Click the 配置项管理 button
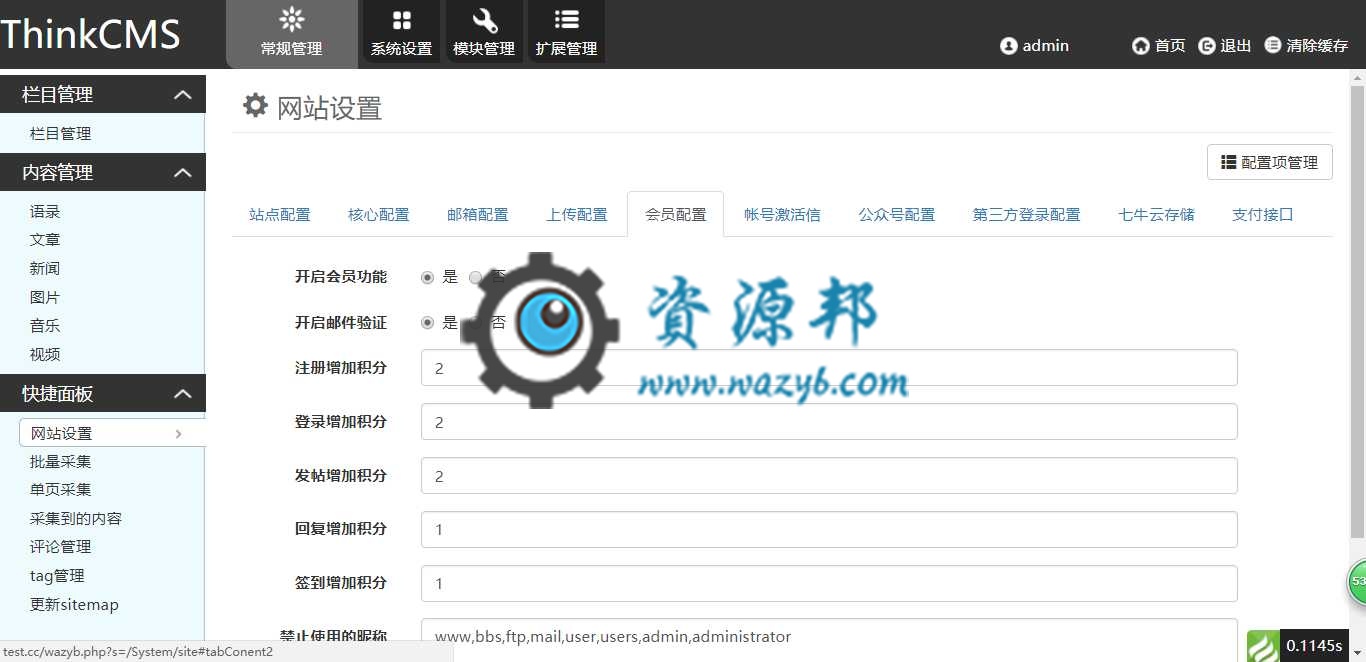Image resolution: width=1366 pixels, height=662 pixels. pyautogui.click(x=1270, y=163)
